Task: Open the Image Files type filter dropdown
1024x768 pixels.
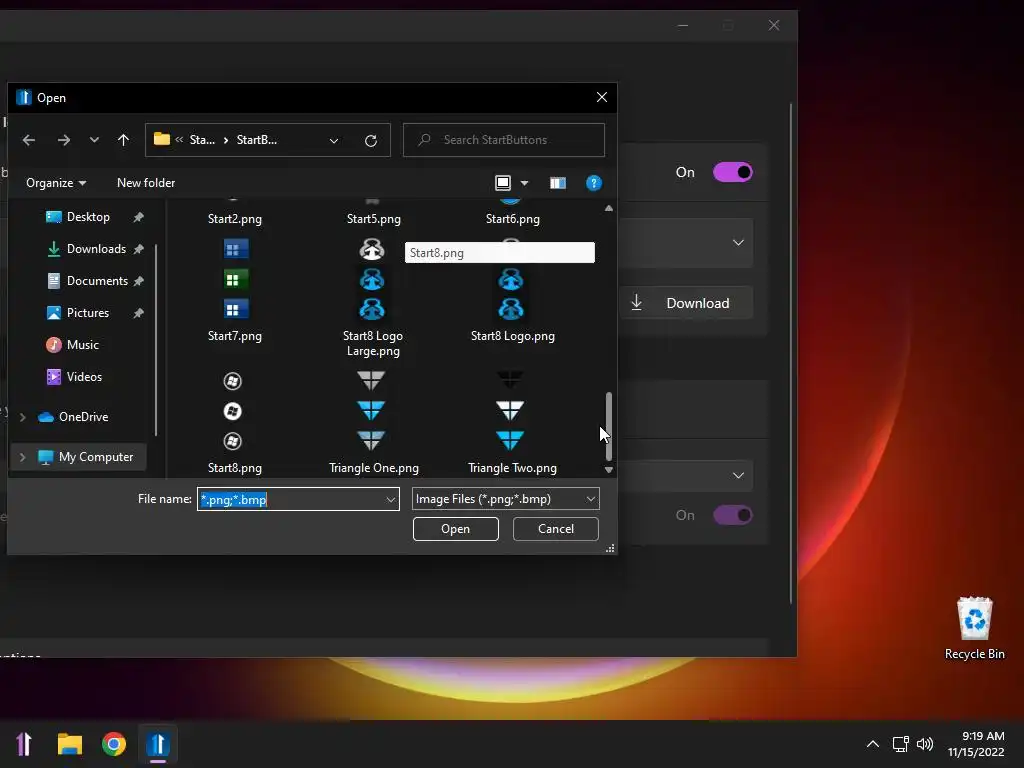Action: [x=505, y=499]
